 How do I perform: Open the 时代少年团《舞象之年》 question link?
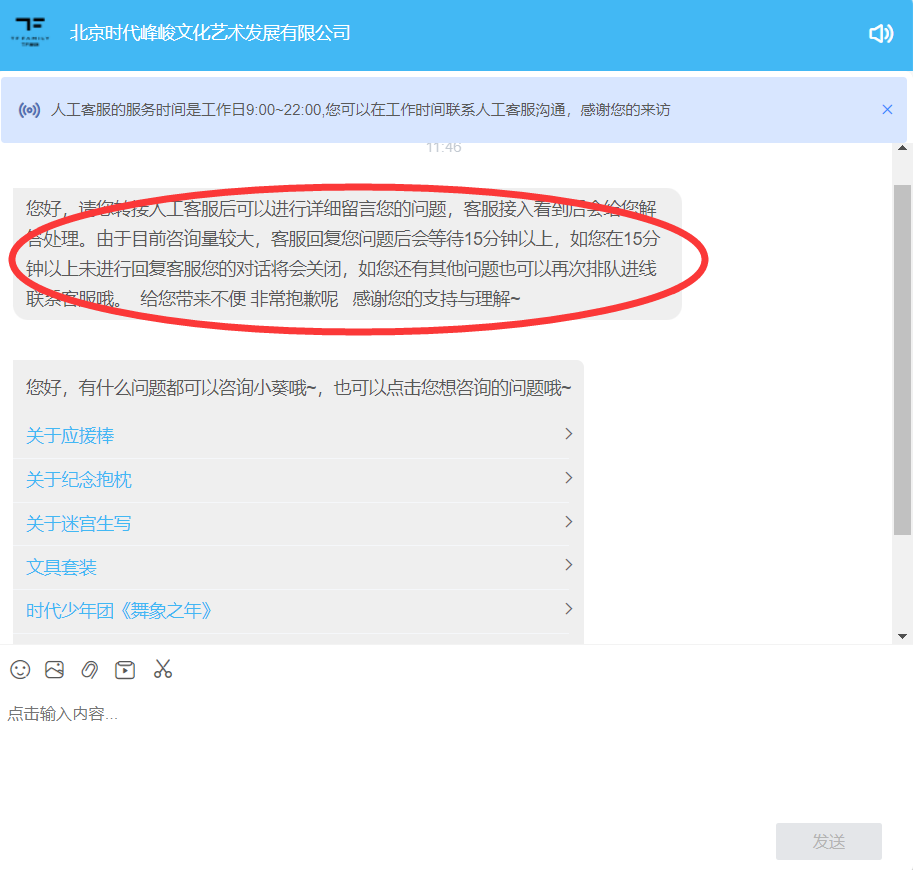pos(119,611)
